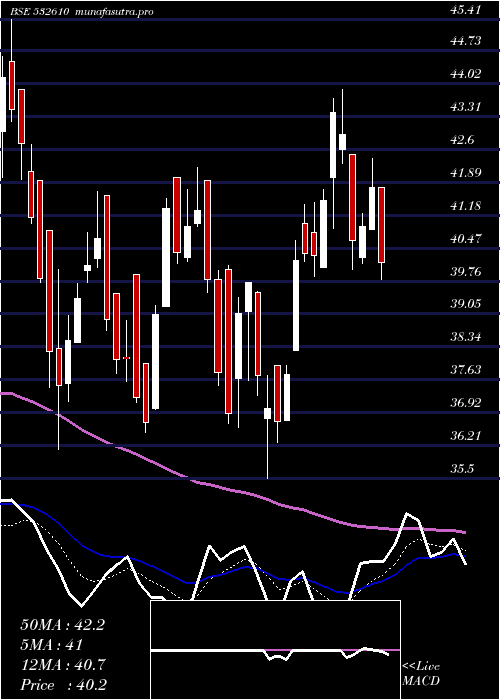Click the 39.76 price axis label
This screenshot has width=500, height=700.
[466, 272]
